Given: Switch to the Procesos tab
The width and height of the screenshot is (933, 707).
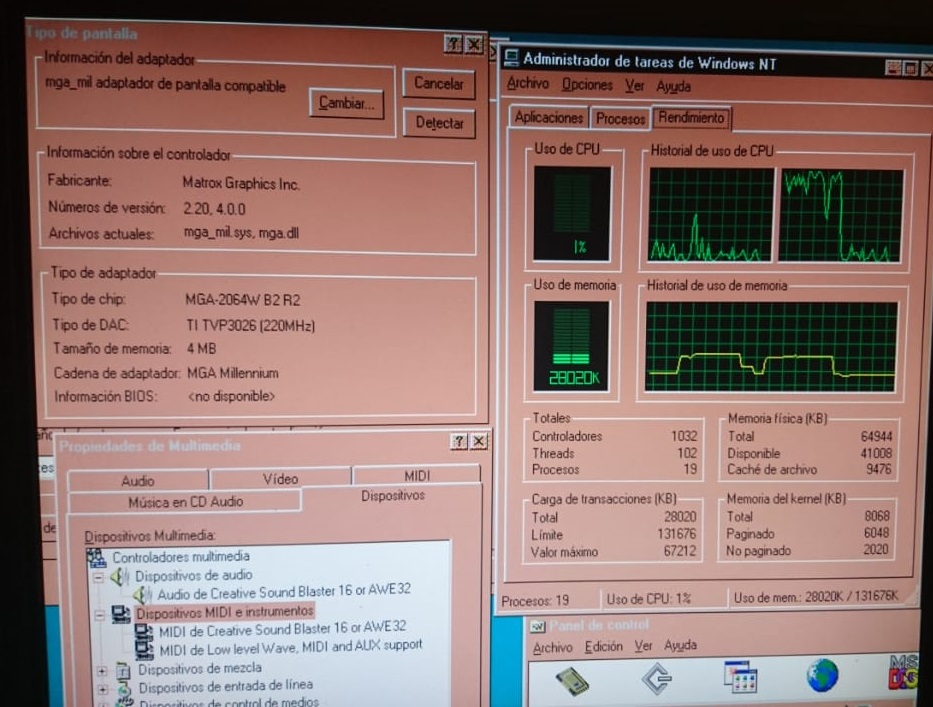Looking at the screenshot, I should coord(620,118).
